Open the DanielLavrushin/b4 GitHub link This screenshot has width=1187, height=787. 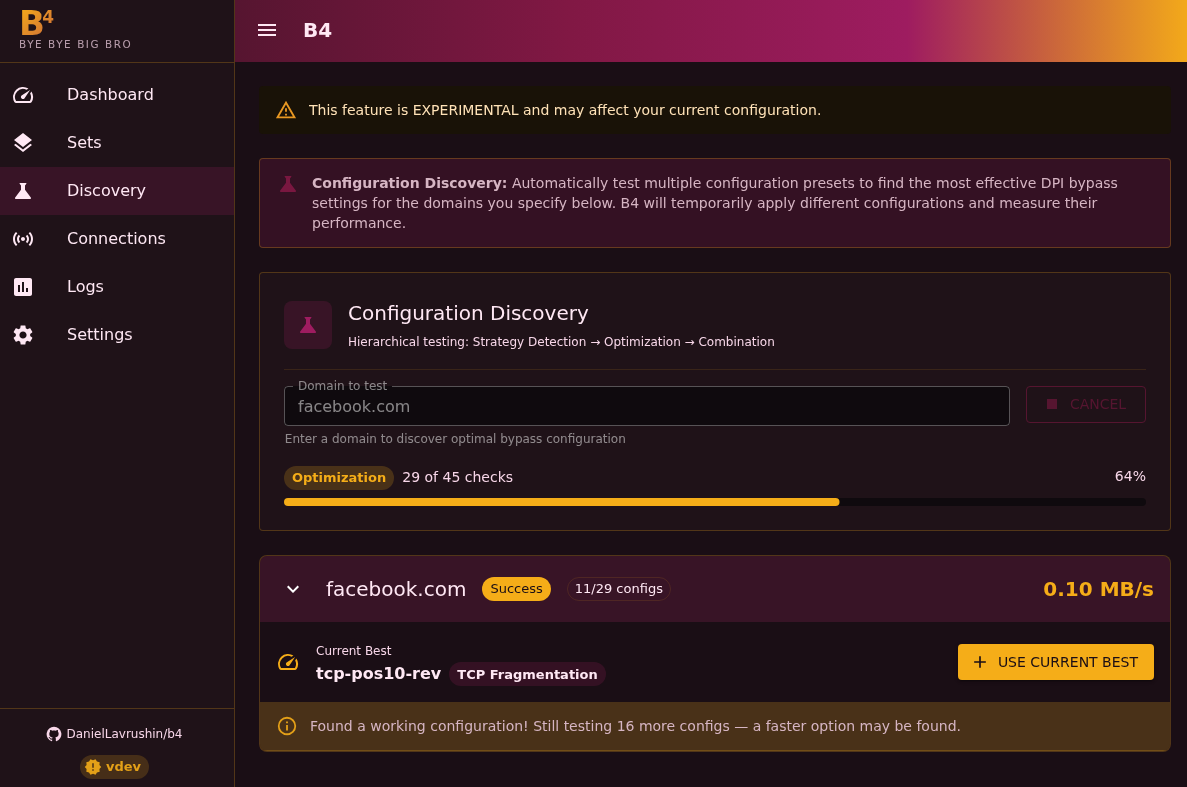point(115,734)
